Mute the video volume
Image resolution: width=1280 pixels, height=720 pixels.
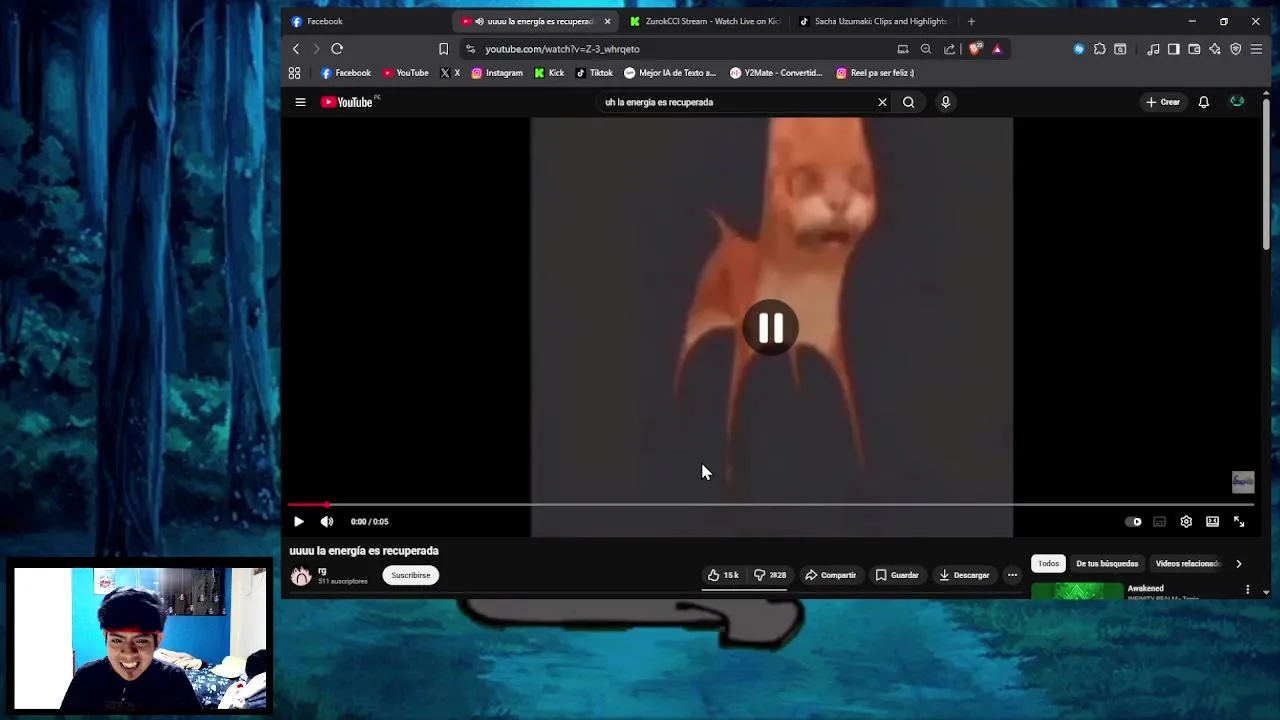pyautogui.click(x=327, y=521)
